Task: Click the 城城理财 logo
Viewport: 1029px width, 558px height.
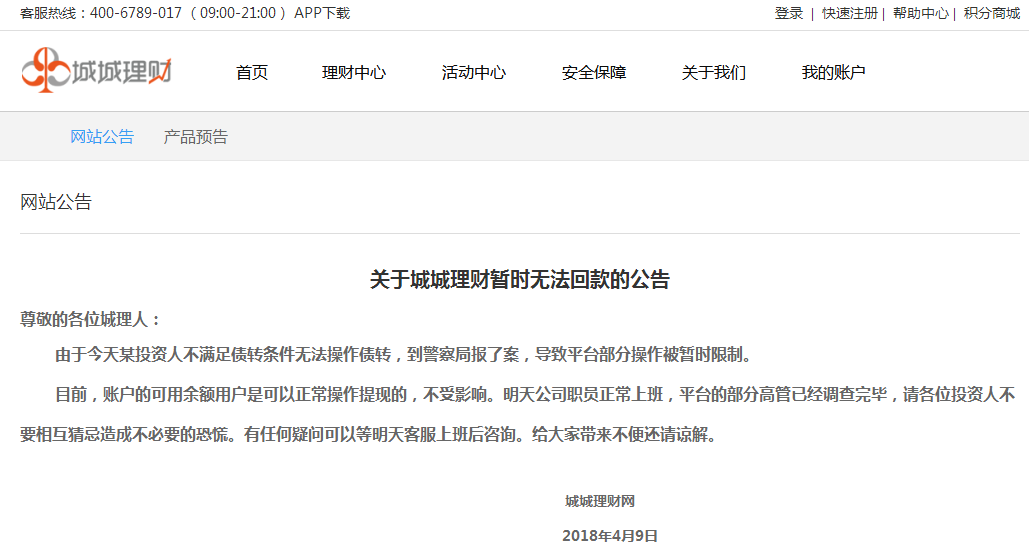Action: point(96,70)
